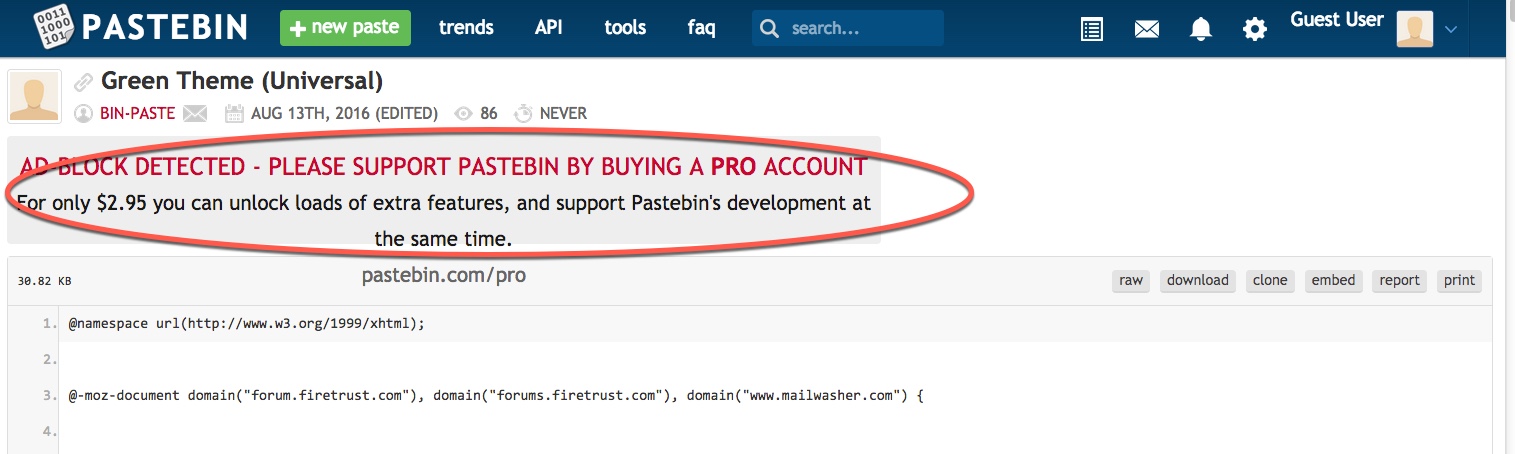Go to tools page
Screen dimensions: 1515x454
(625, 28)
